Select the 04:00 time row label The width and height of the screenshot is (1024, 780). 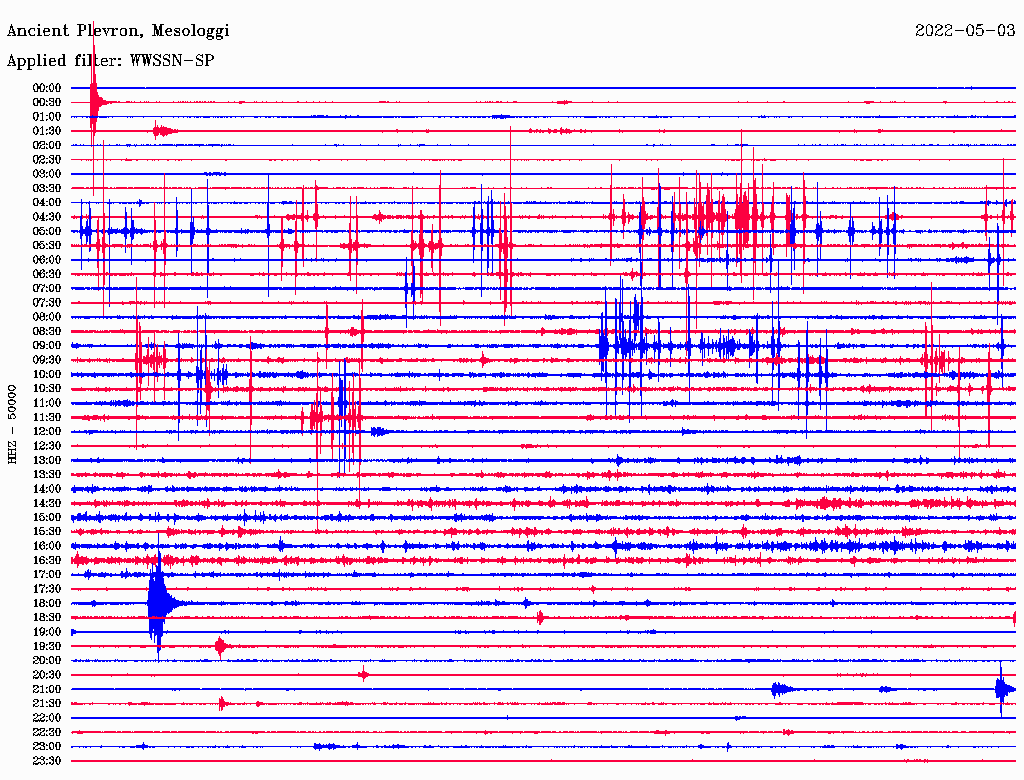pos(47,203)
